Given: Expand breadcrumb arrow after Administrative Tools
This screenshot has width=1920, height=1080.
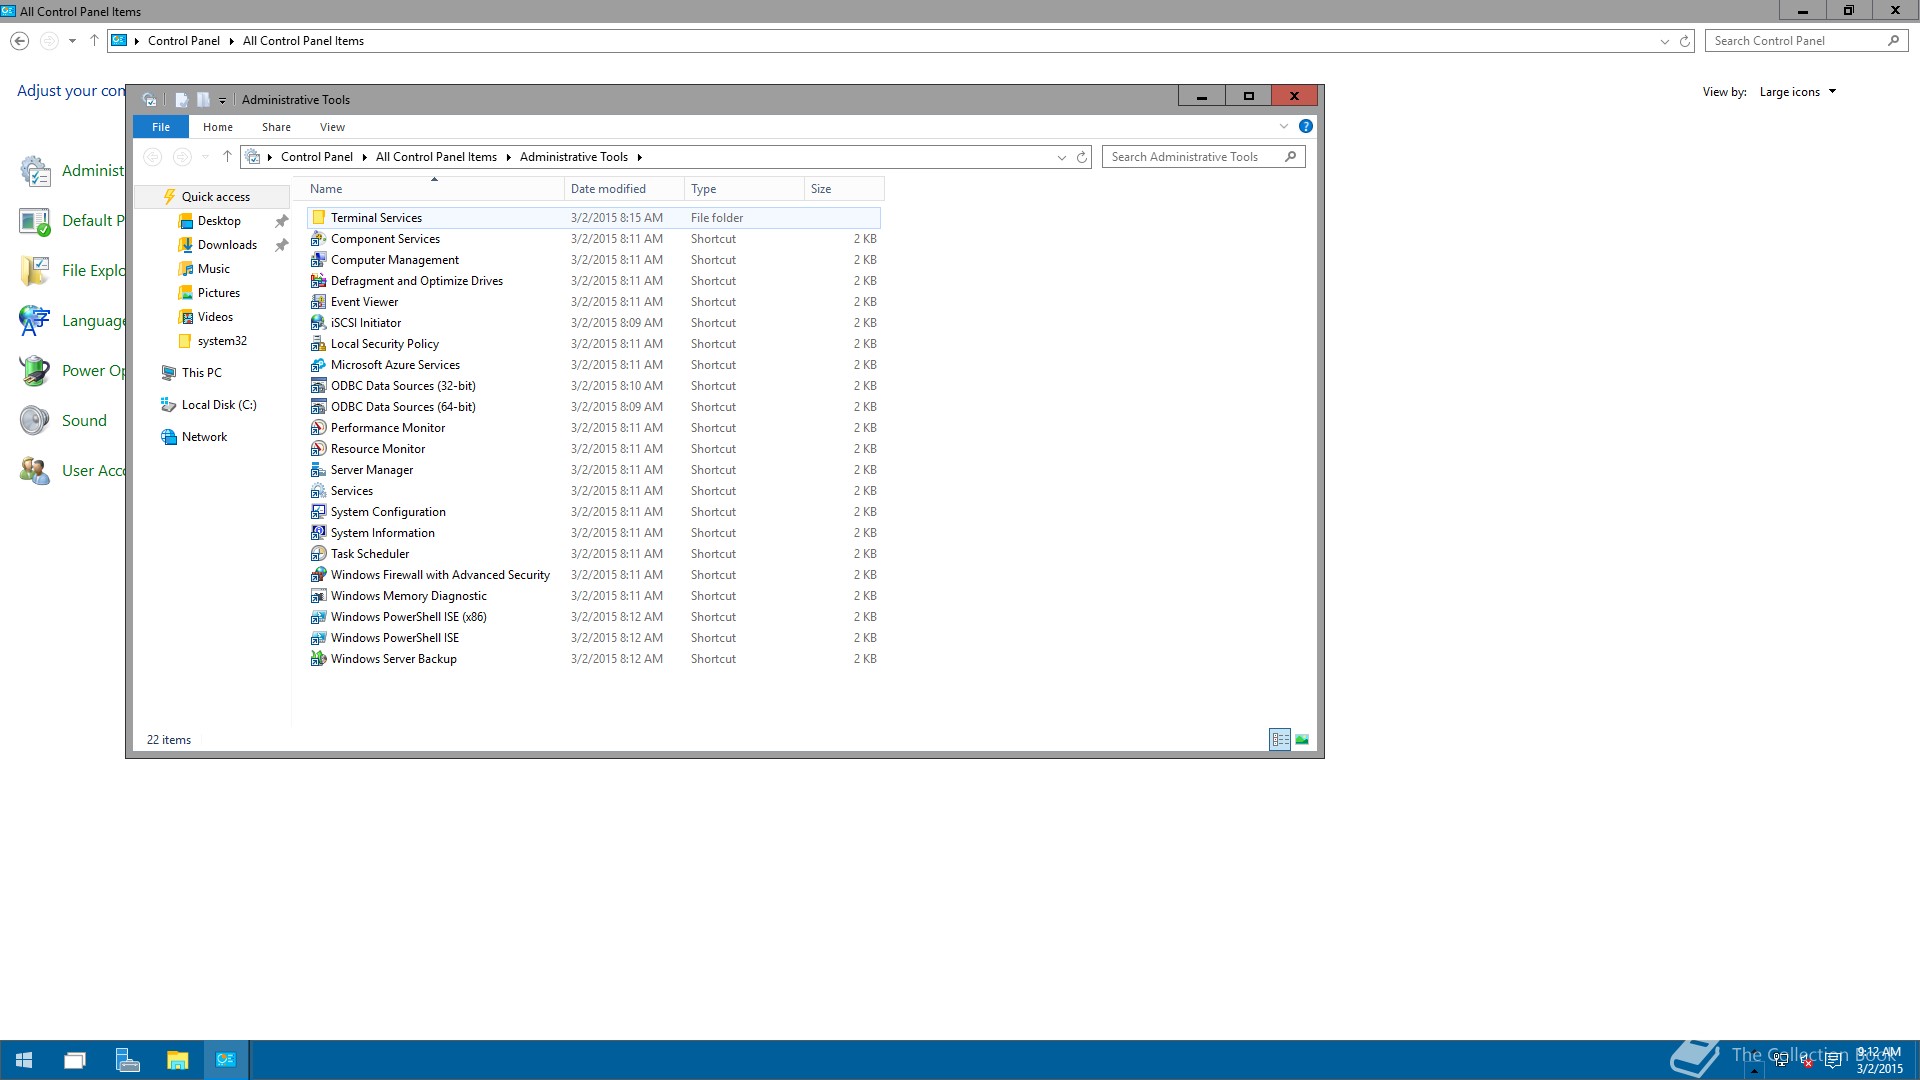Looking at the screenshot, I should [640, 157].
